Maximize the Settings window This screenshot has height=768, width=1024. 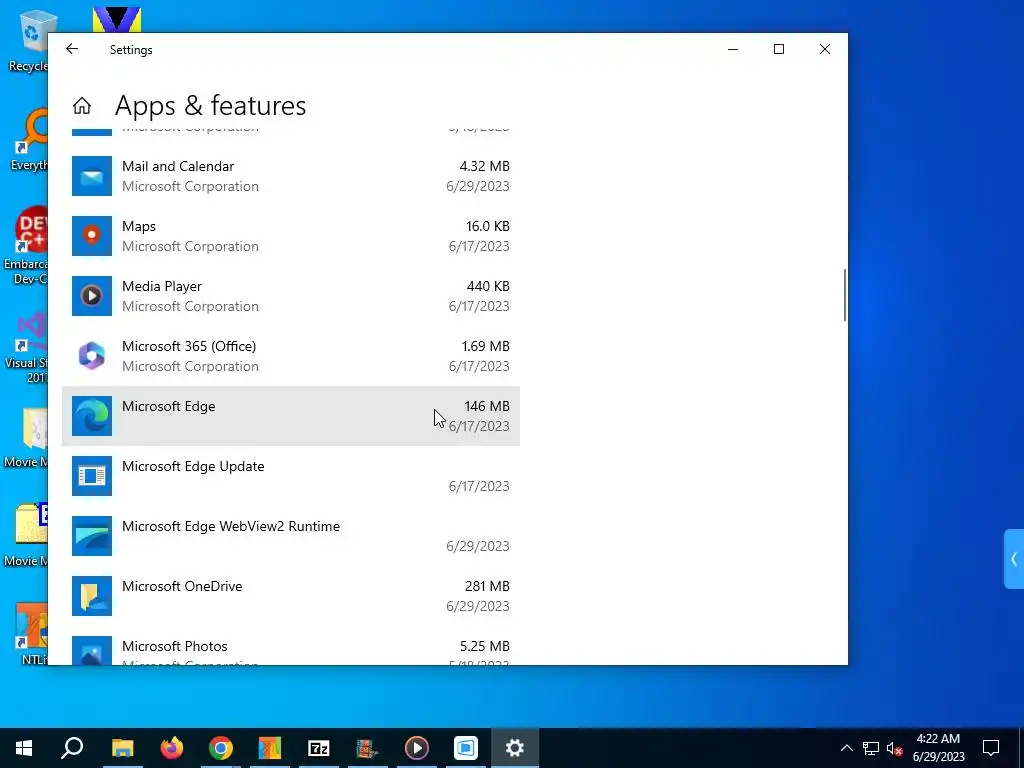778,49
